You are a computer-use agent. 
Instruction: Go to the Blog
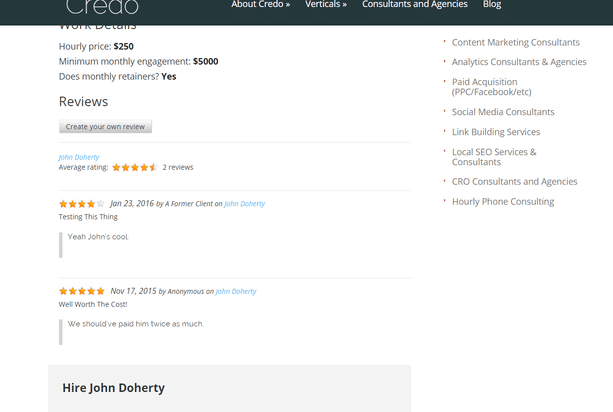coord(492,4)
